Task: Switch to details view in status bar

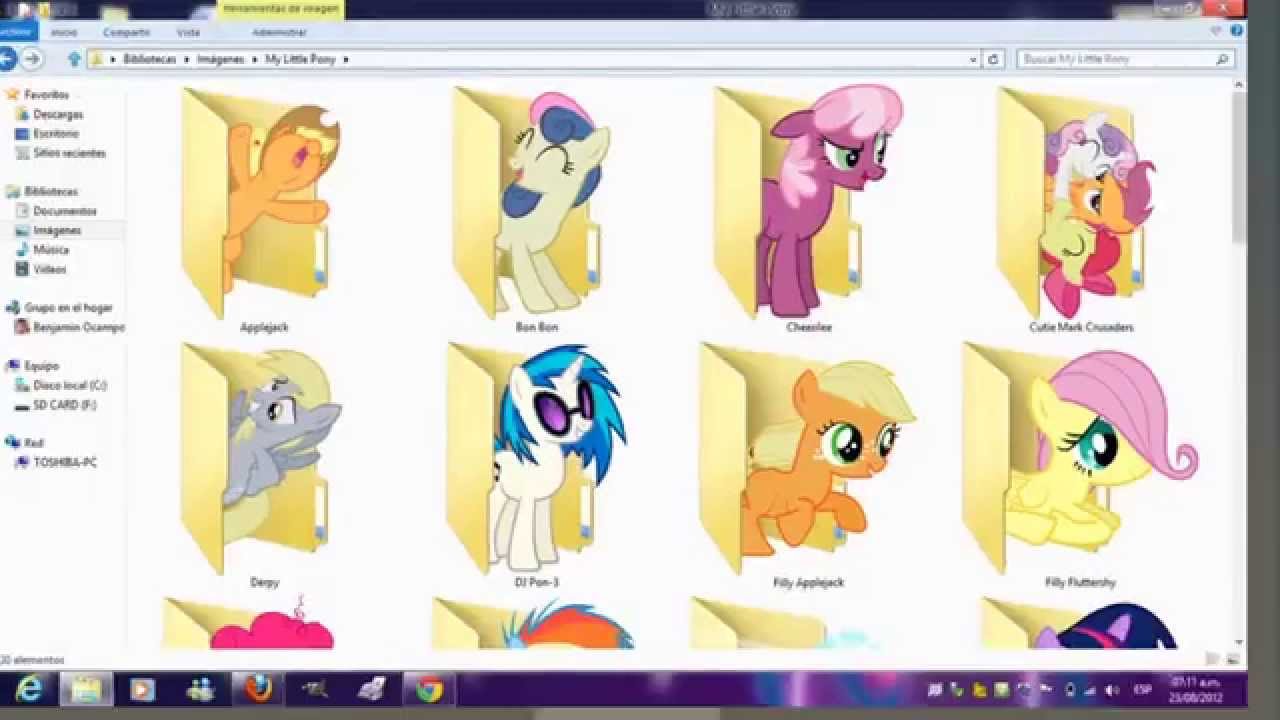Action: pyautogui.click(x=1213, y=659)
